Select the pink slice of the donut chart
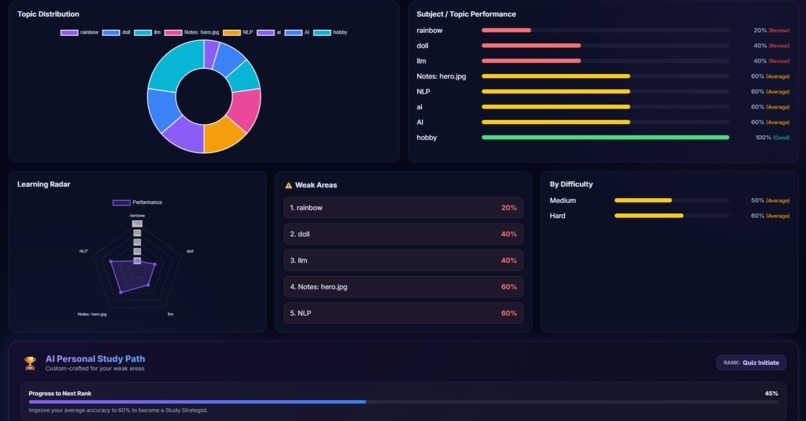Viewport: 806px width, 421px height. 246,108
